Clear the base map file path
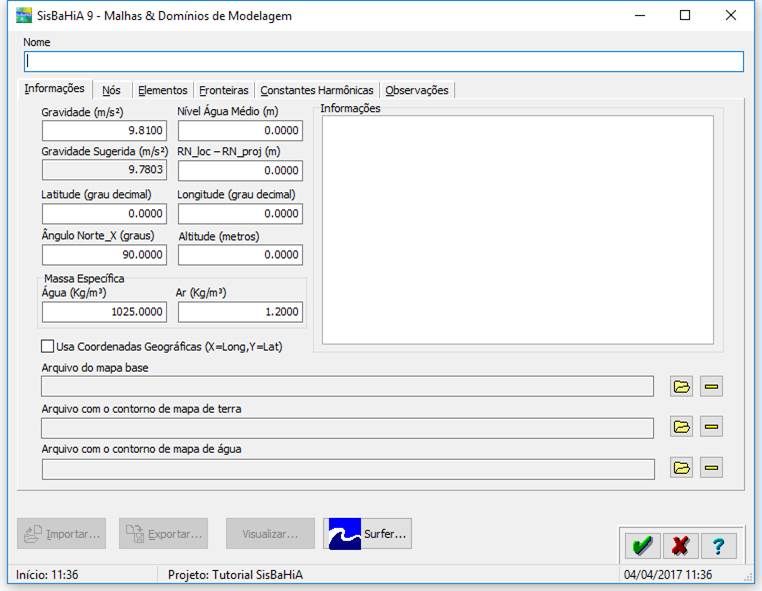This screenshot has height=591, width=762. 711,386
